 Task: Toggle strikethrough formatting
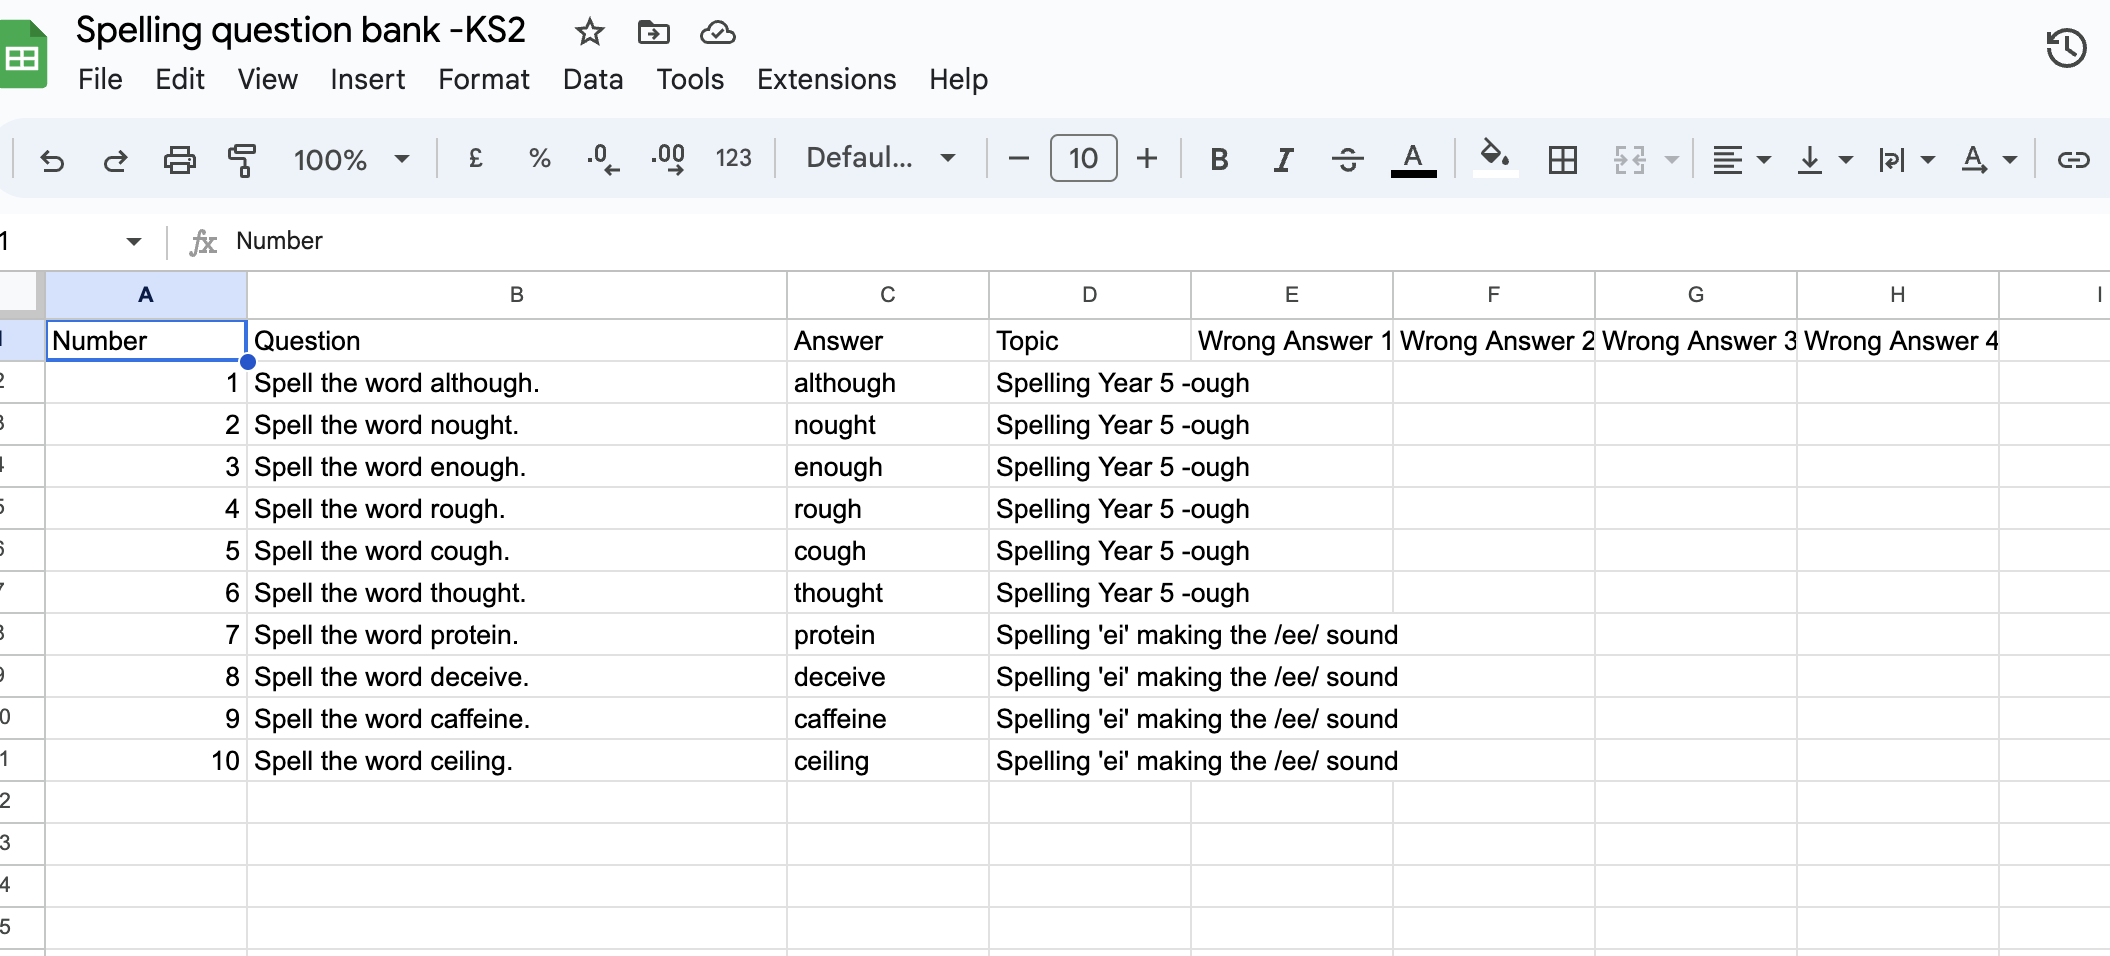pyautogui.click(x=1347, y=160)
